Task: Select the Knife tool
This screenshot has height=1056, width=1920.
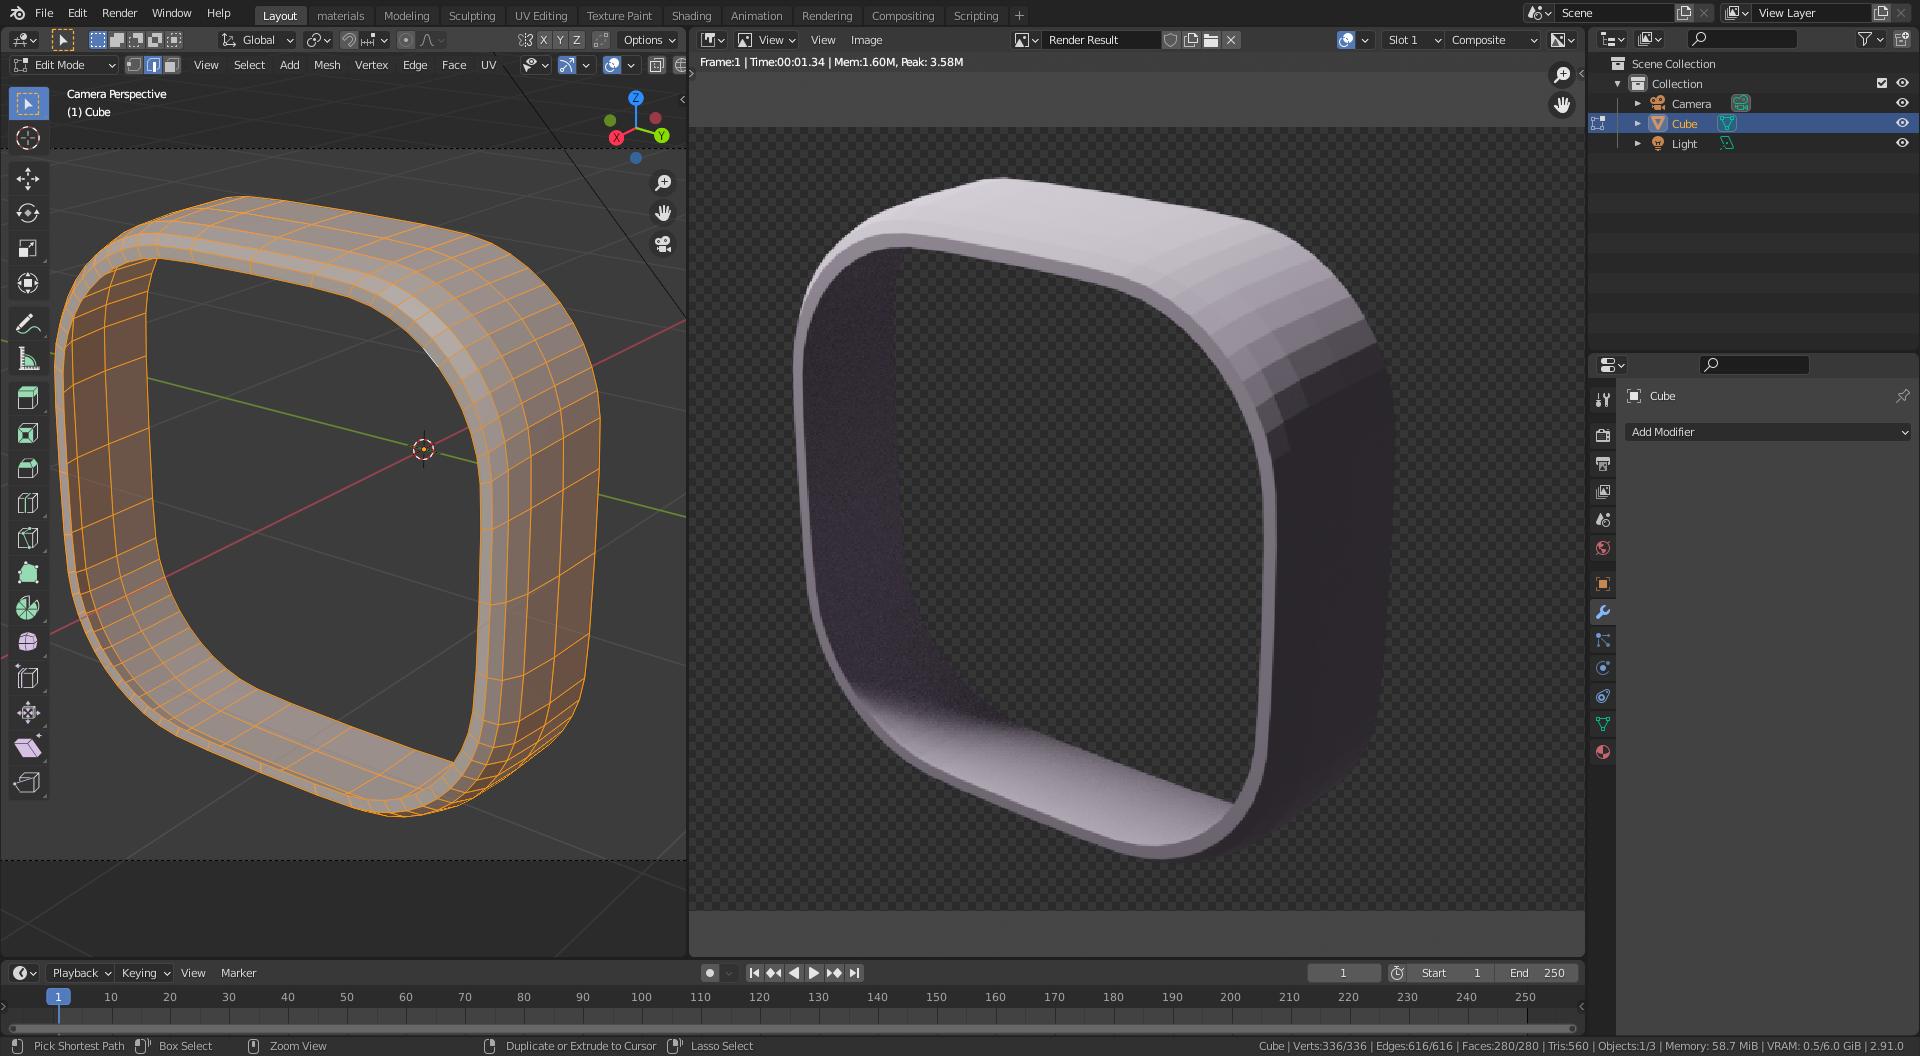Action: pyautogui.click(x=28, y=538)
